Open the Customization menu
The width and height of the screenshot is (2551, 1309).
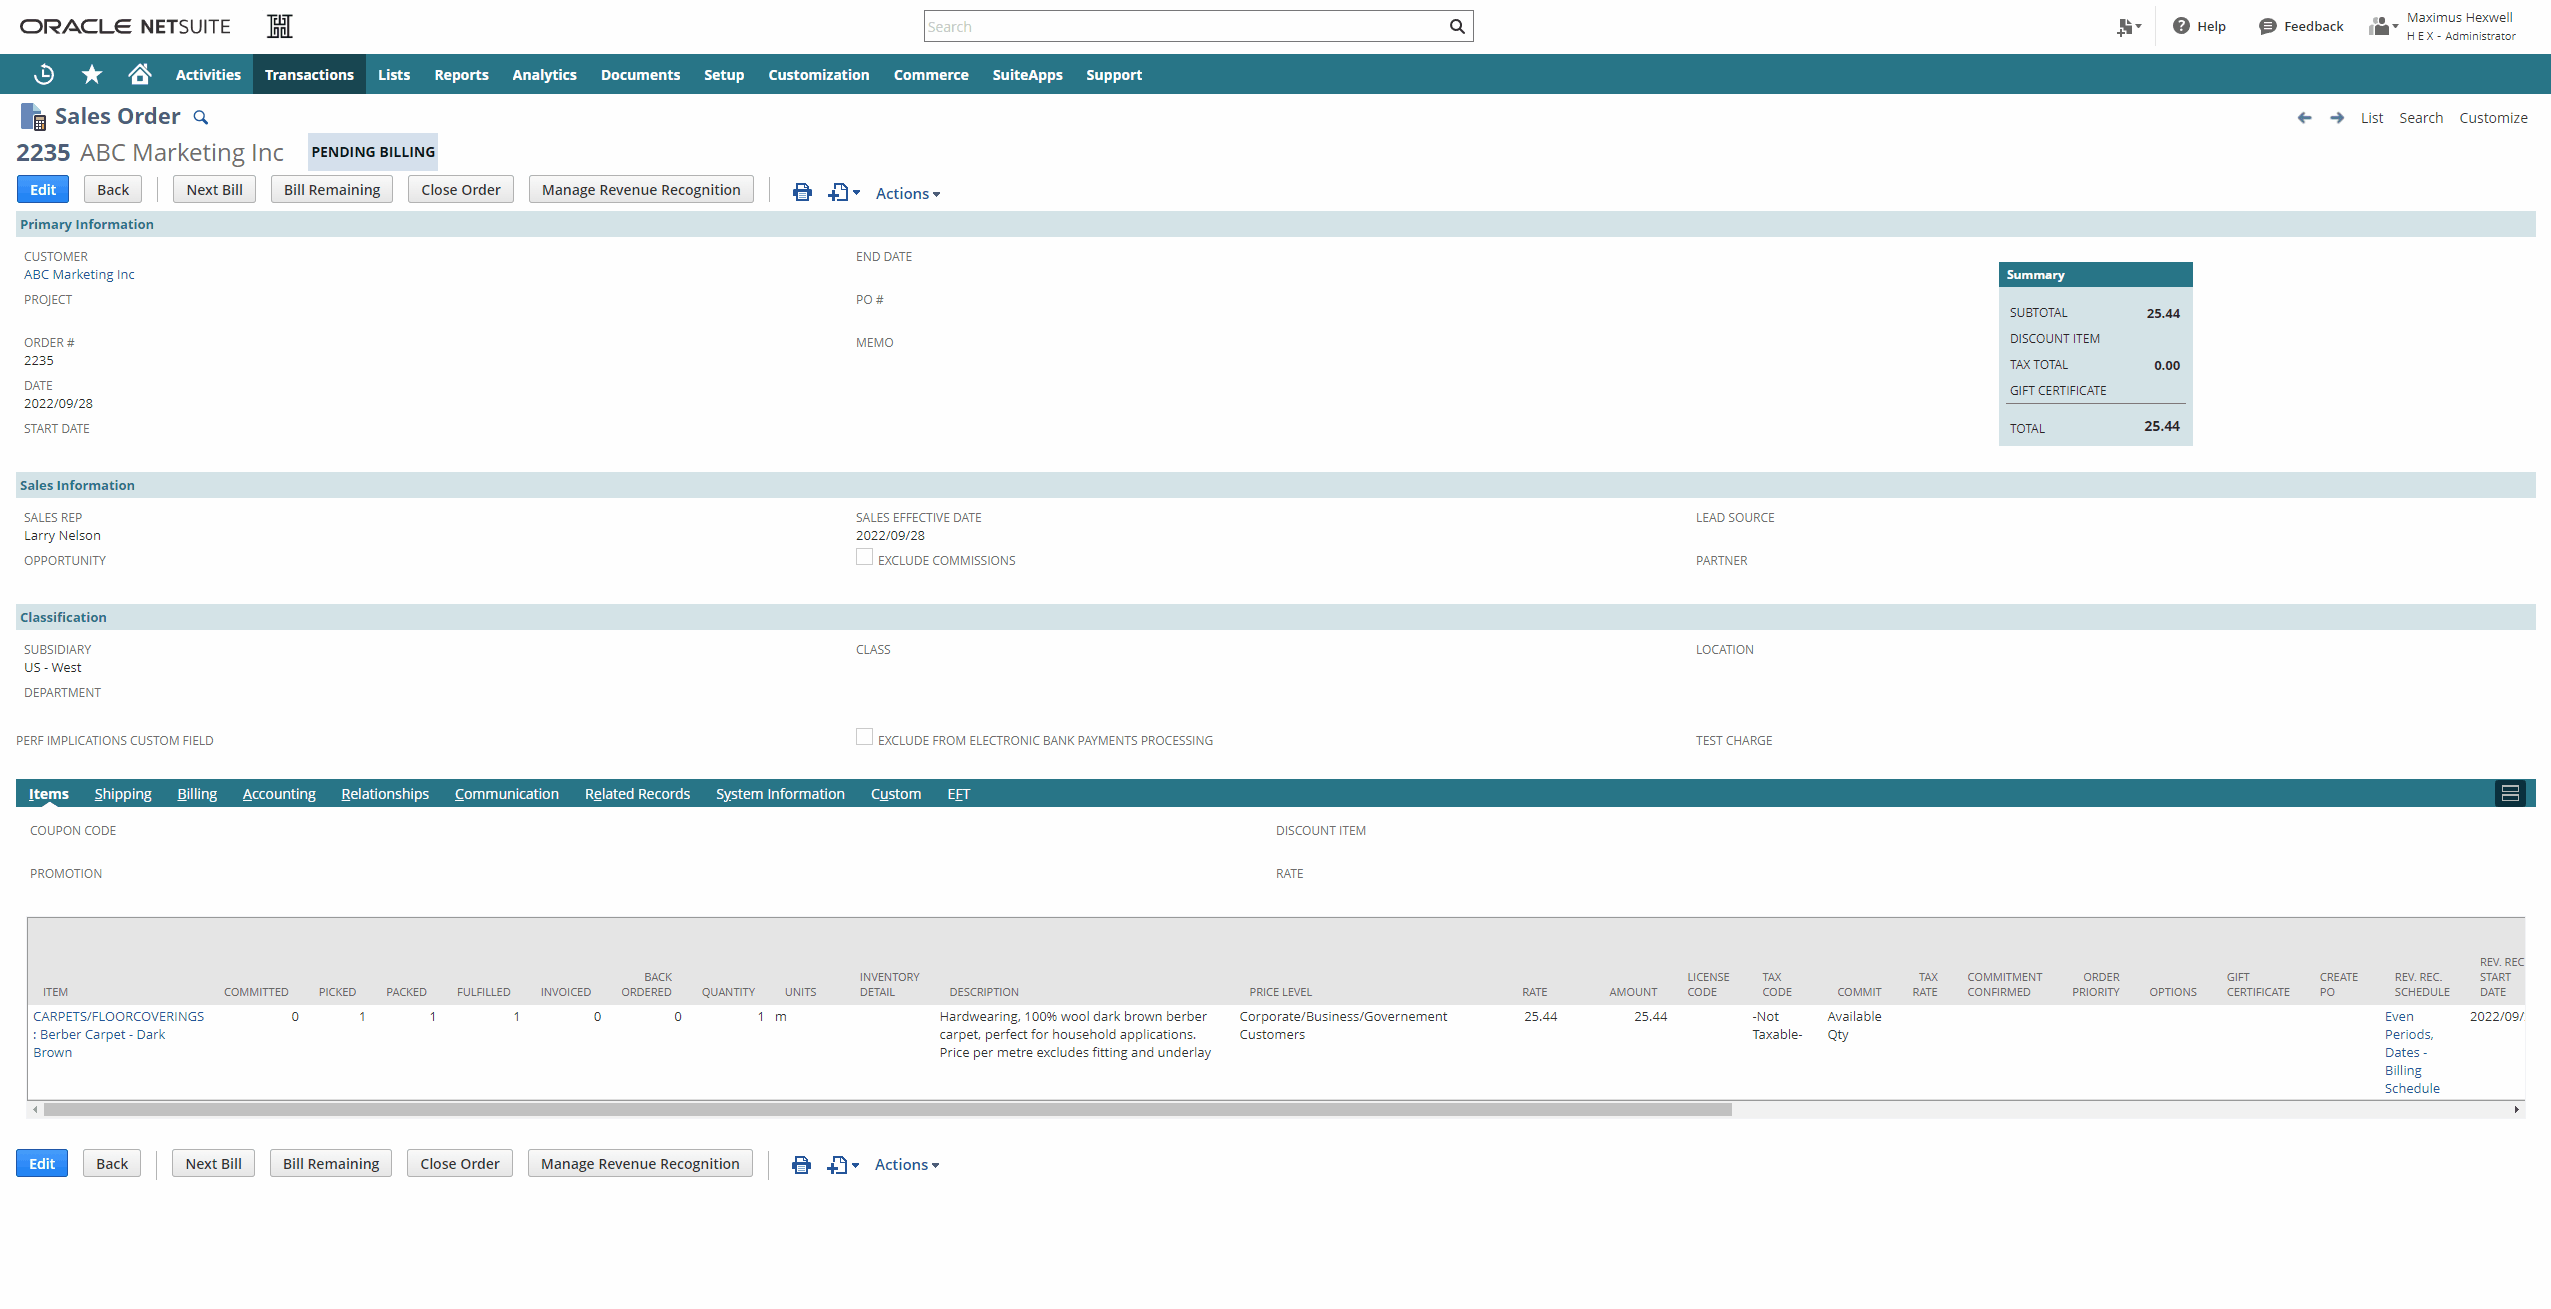pos(818,74)
